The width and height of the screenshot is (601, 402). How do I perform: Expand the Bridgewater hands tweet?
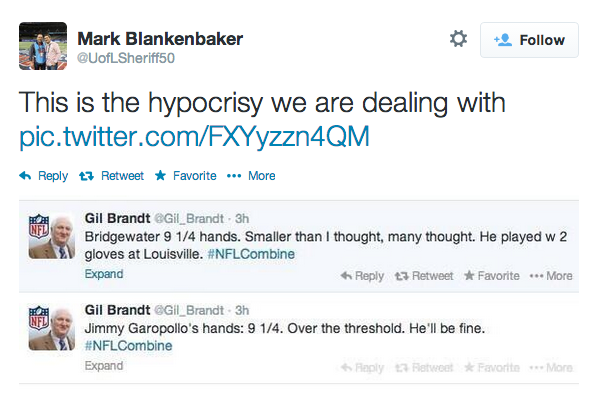(x=104, y=275)
